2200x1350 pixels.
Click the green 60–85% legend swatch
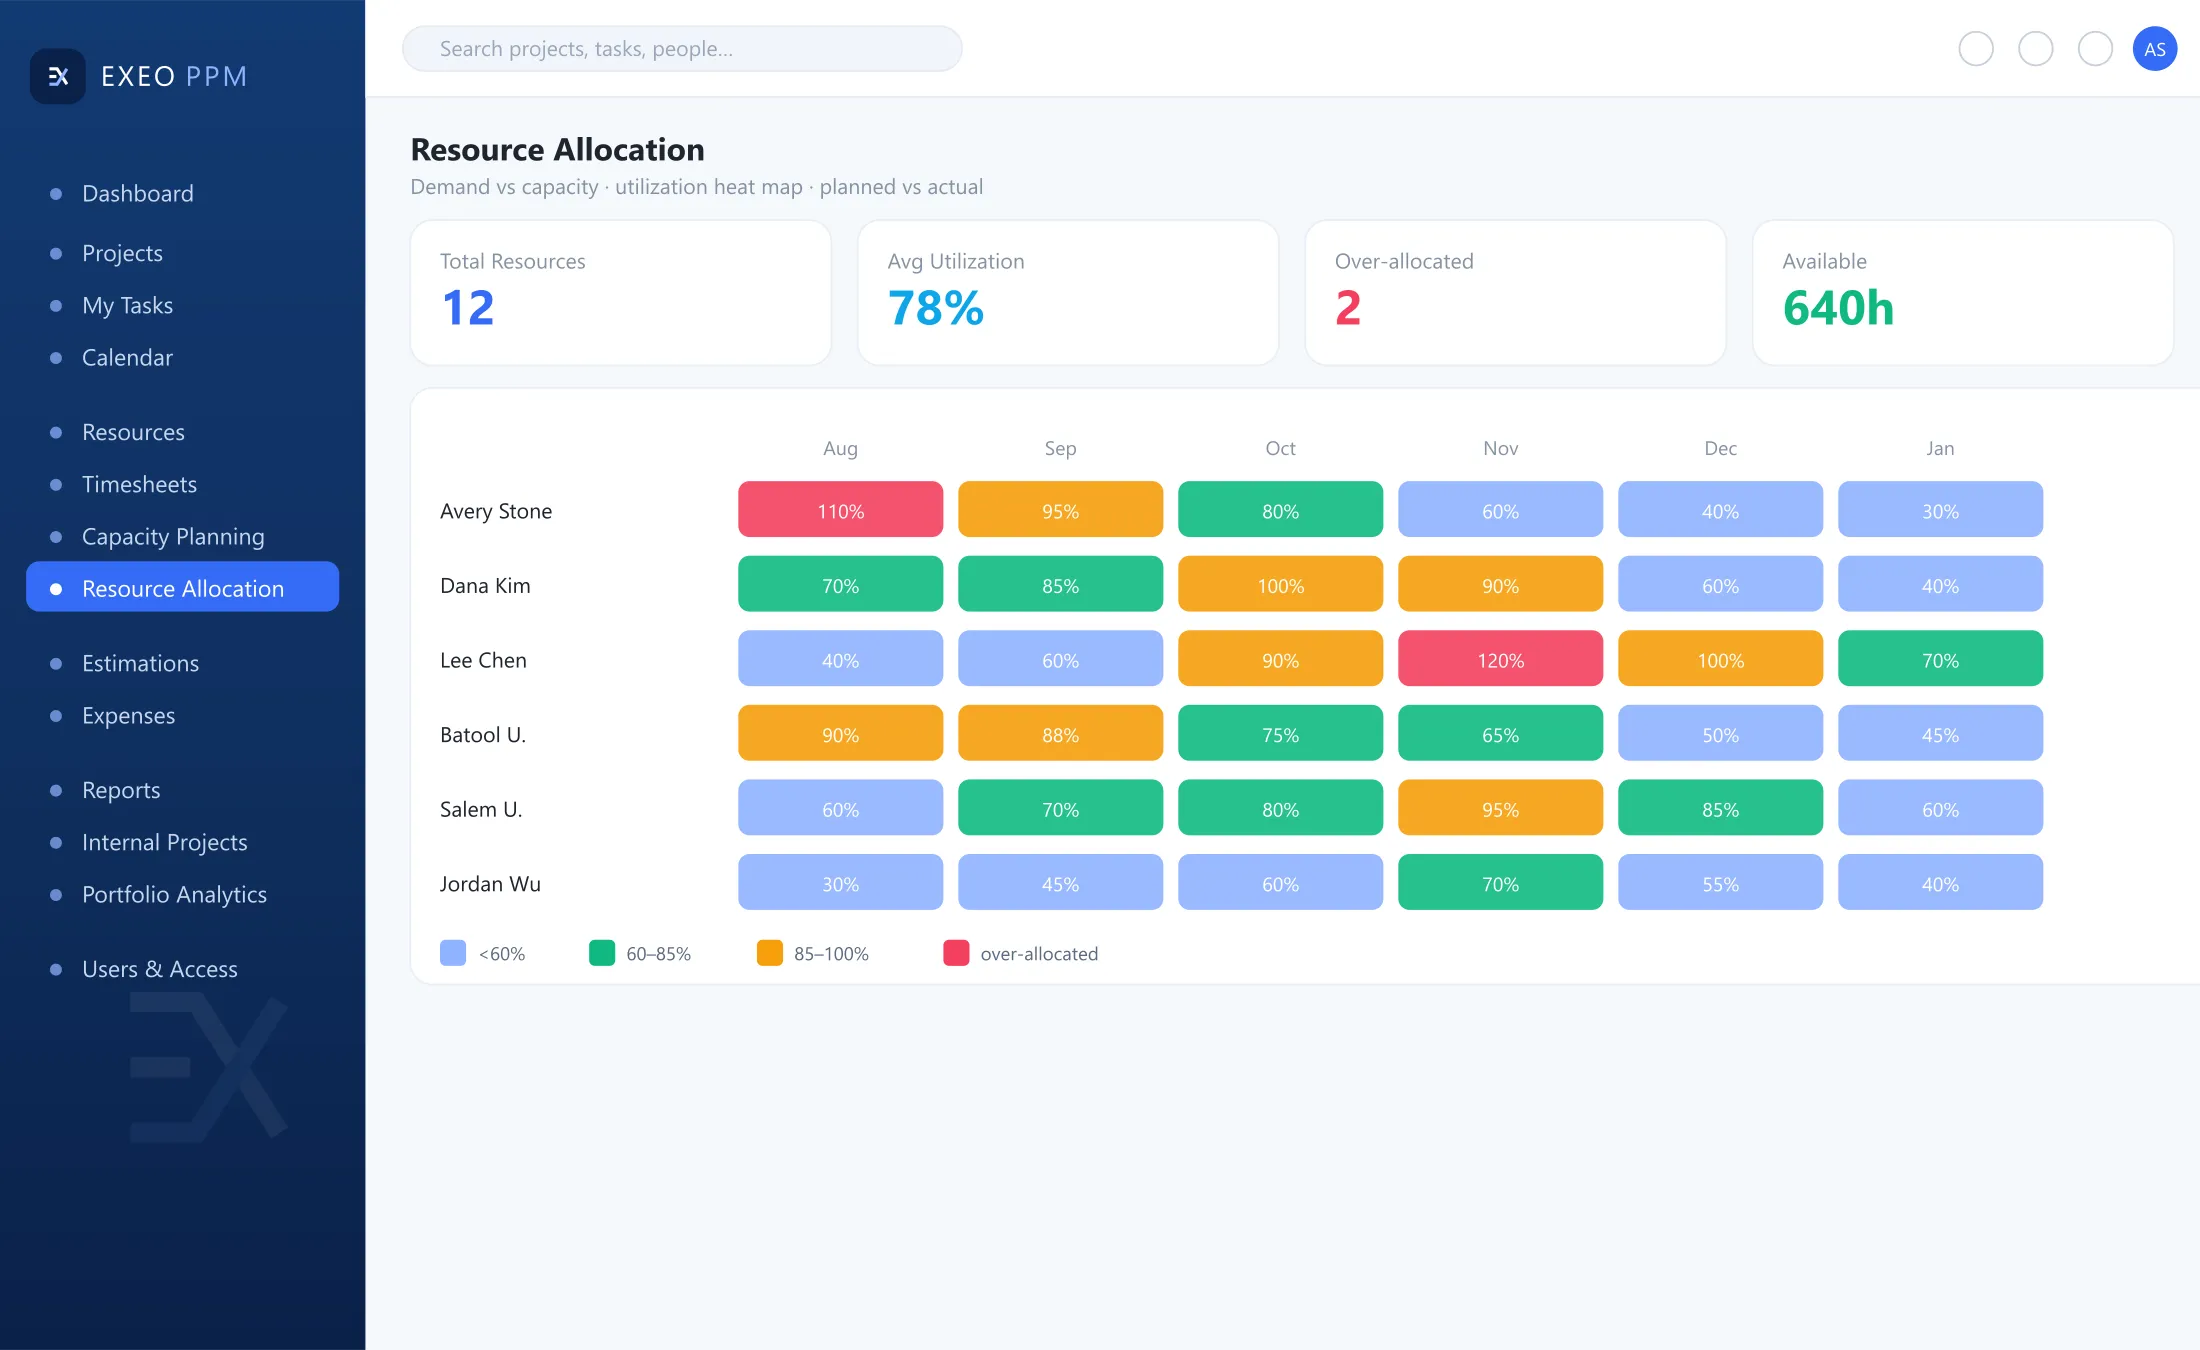tap(602, 953)
